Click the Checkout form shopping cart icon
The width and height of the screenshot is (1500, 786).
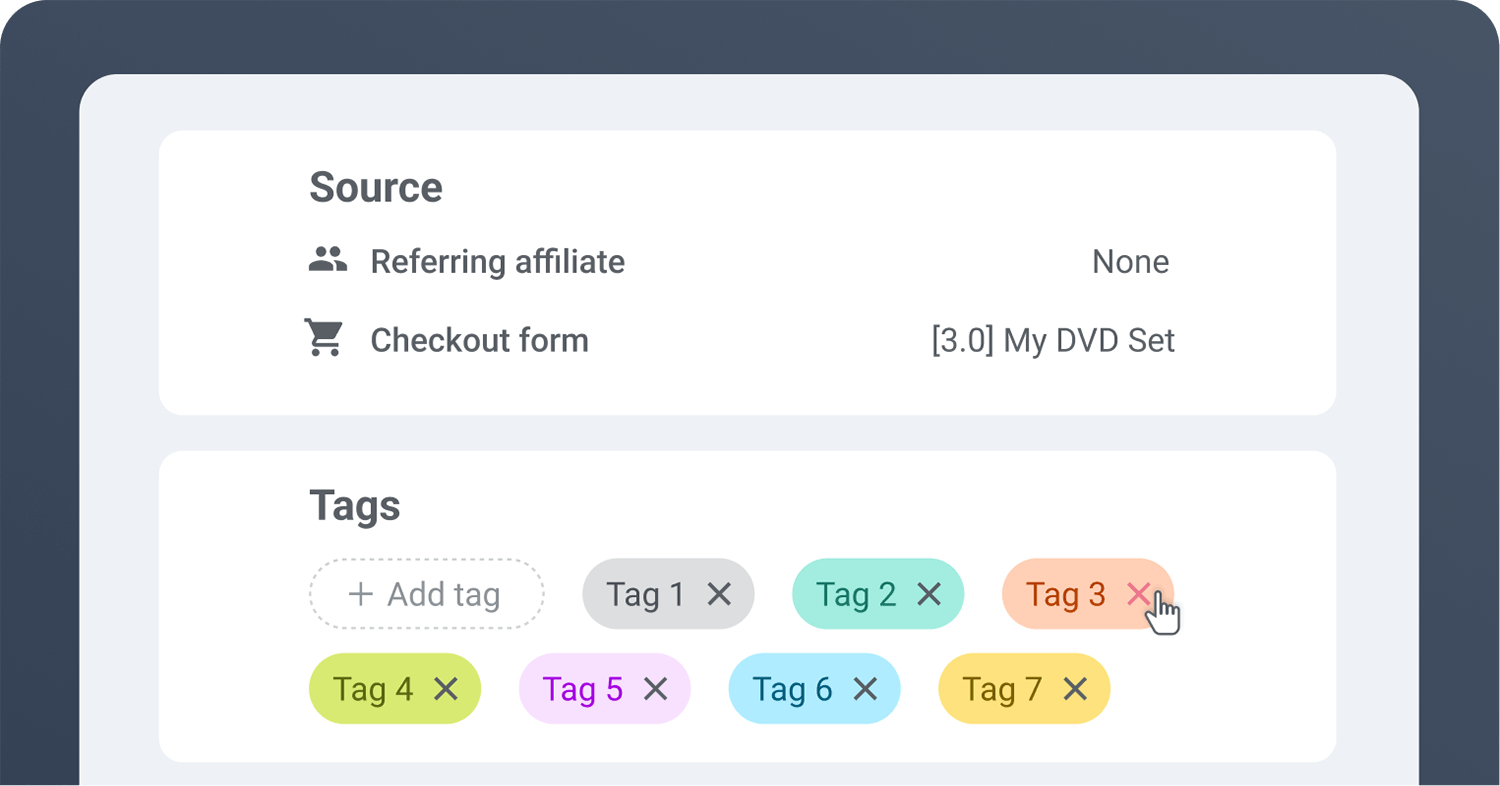click(x=324, y=339)
